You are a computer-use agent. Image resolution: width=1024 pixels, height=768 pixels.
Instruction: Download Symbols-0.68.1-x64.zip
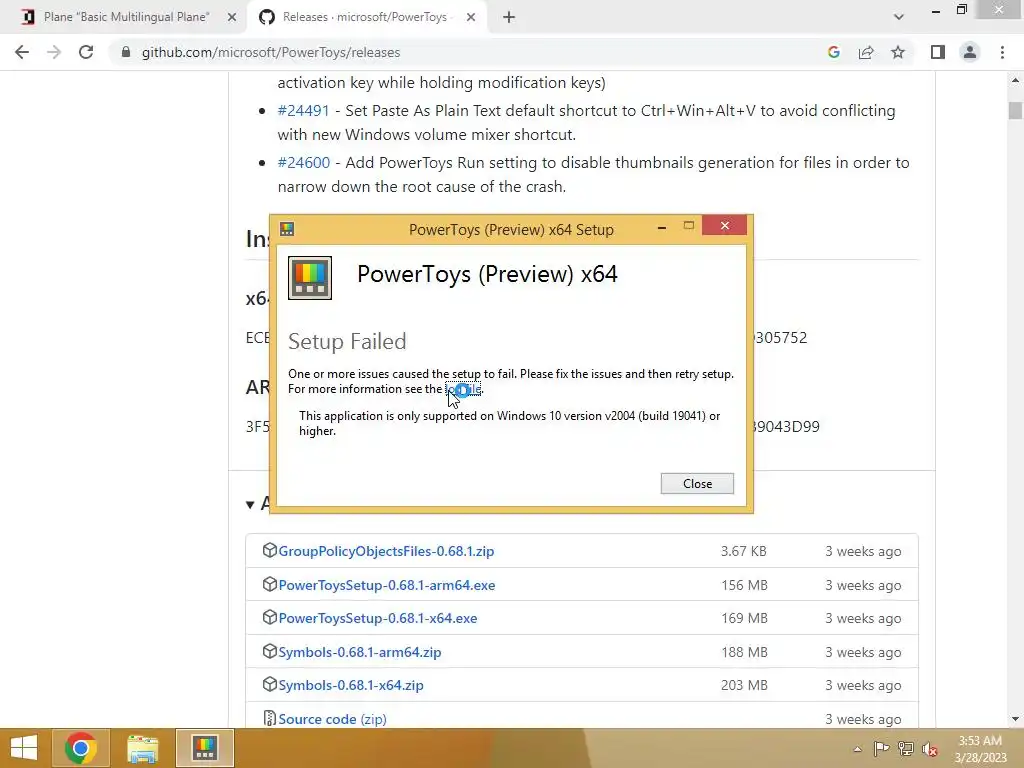(351, 686)
